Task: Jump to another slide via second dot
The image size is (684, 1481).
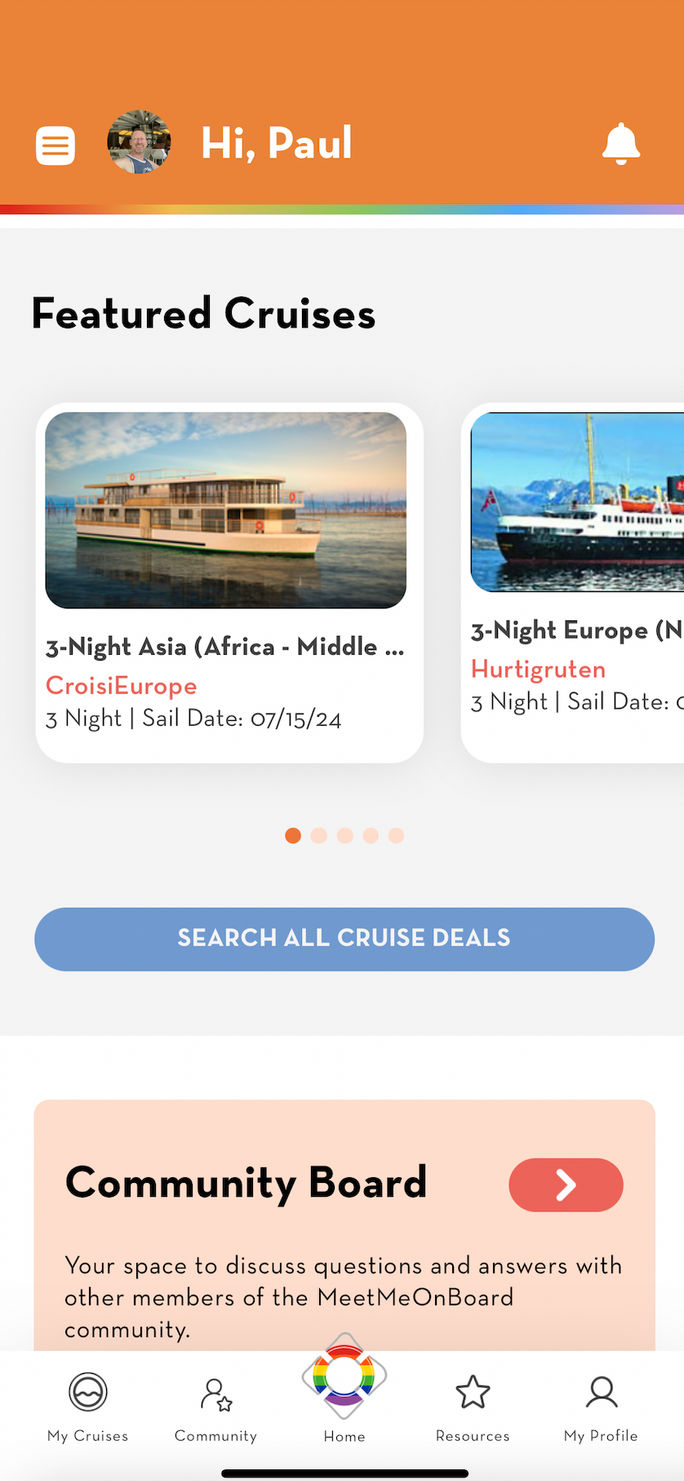Action: tap(319, 835)
